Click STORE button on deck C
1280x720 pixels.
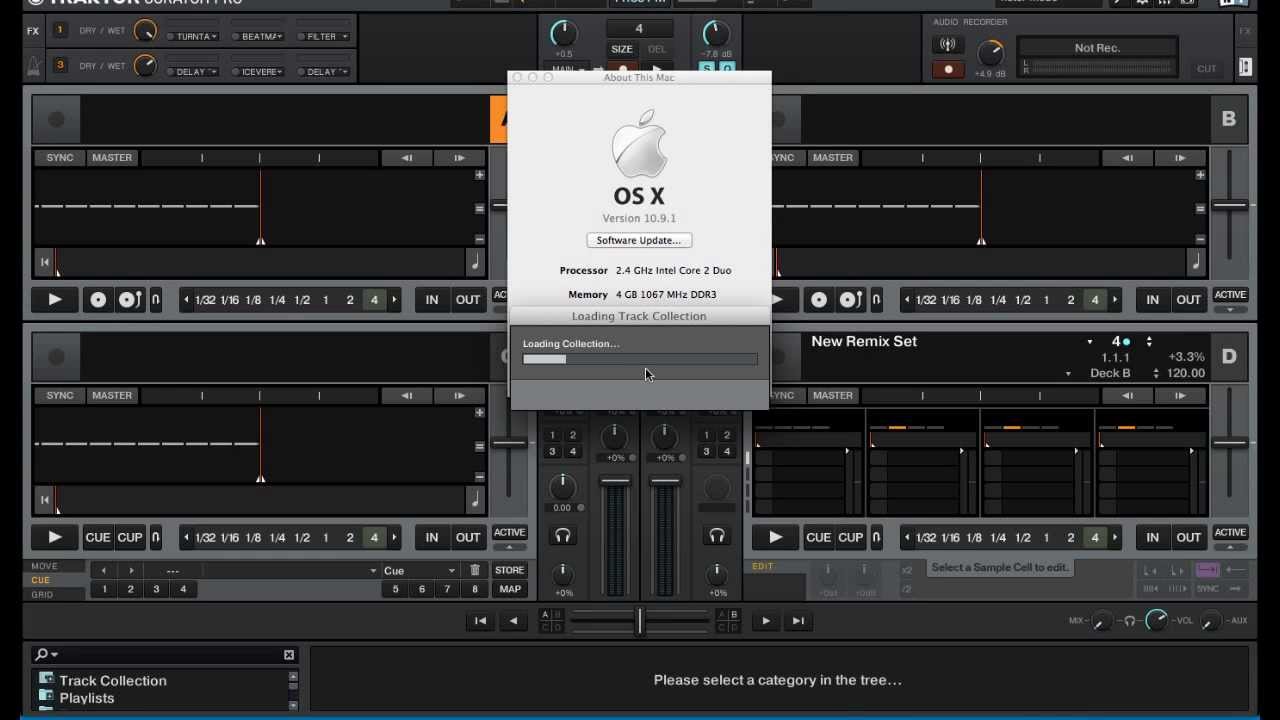click(x=510, y=570)
